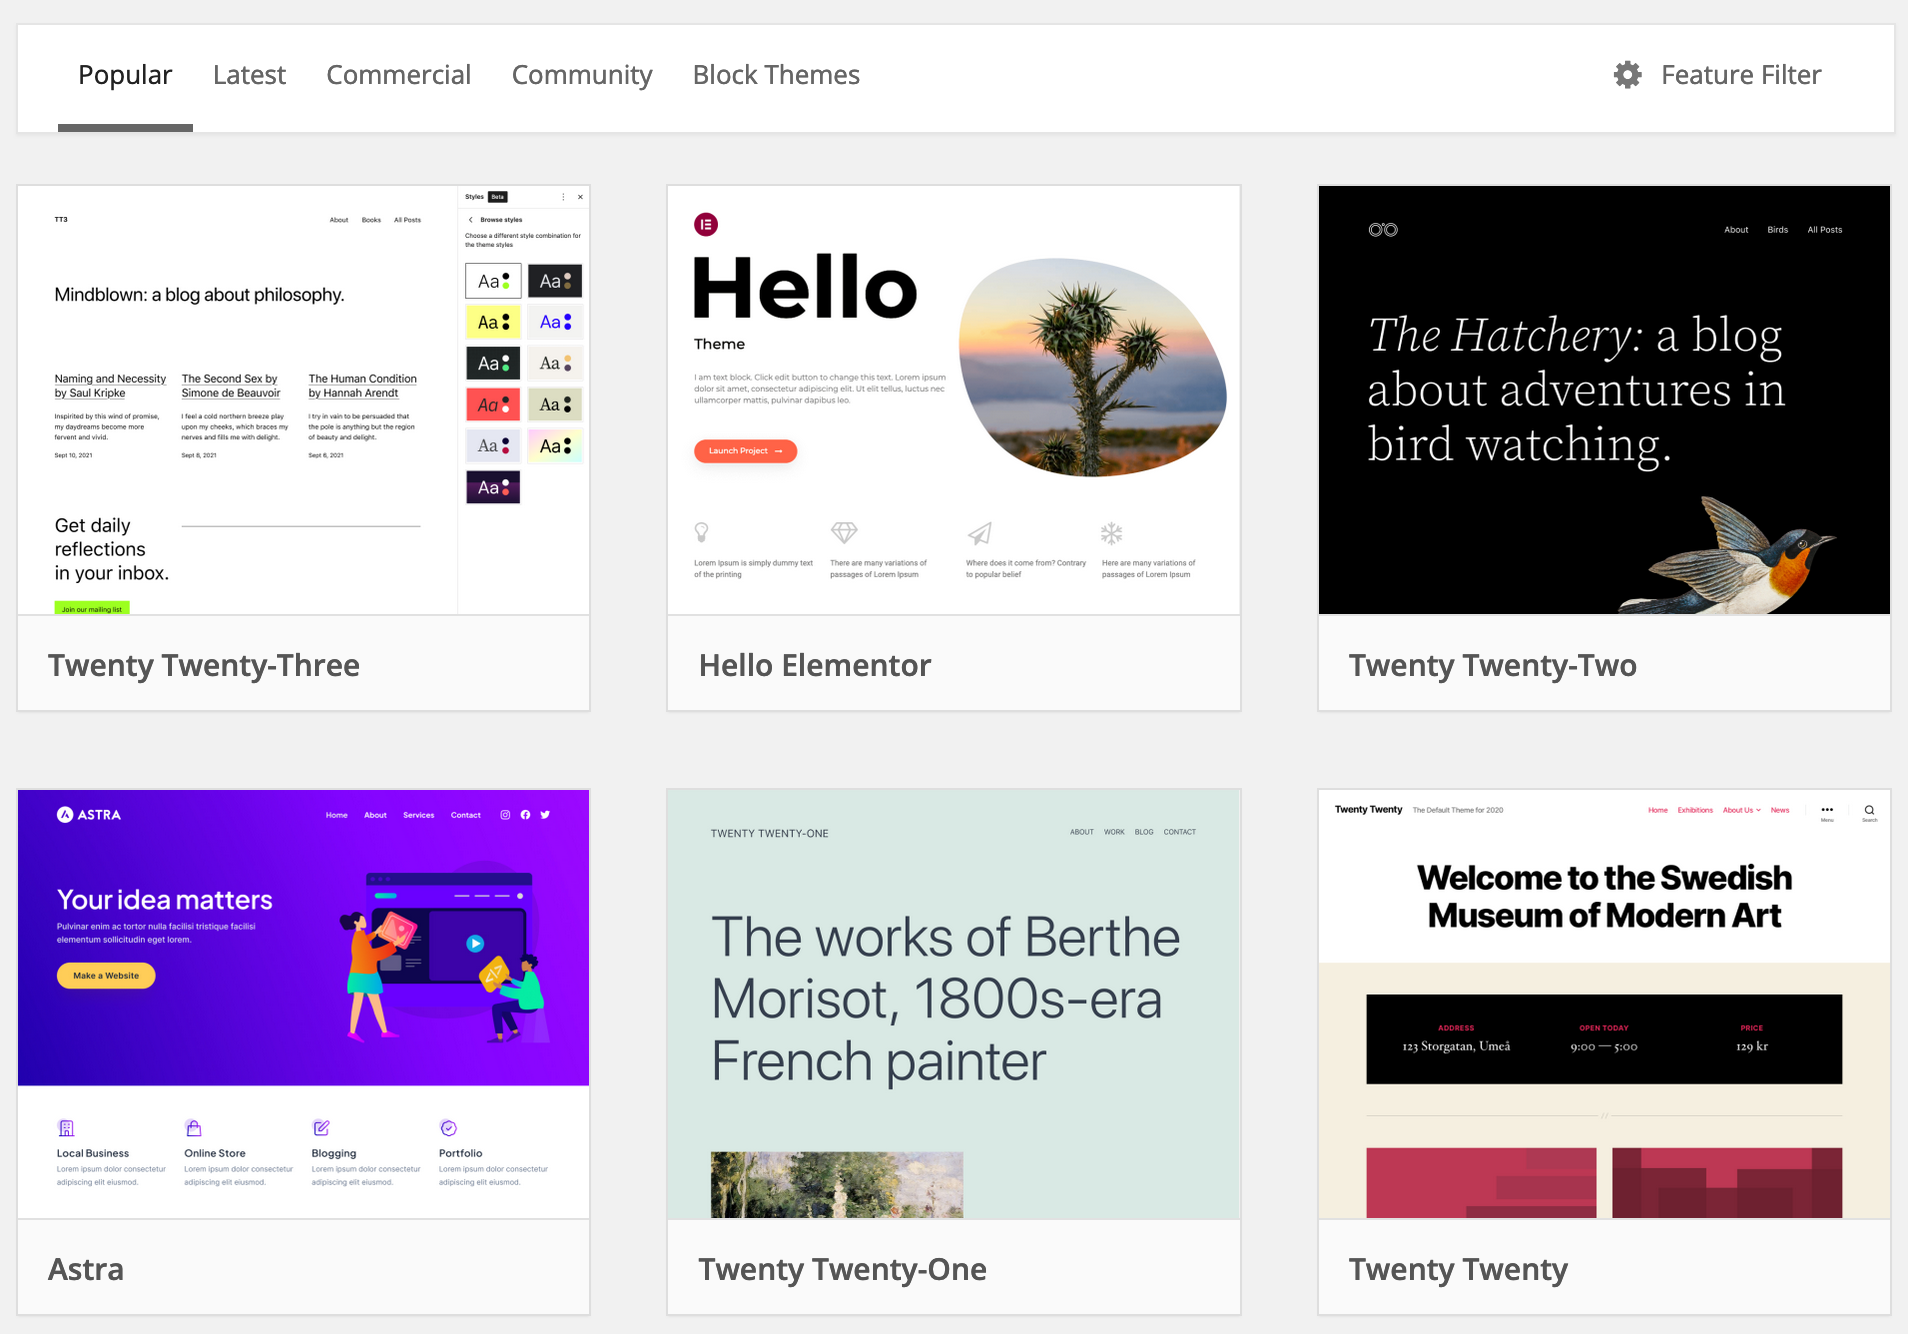The width and height of the screenshot is (1908, 1334).
Task: Click the Portfolio icon in Astra preview
Action: [x=448, y=1127]
